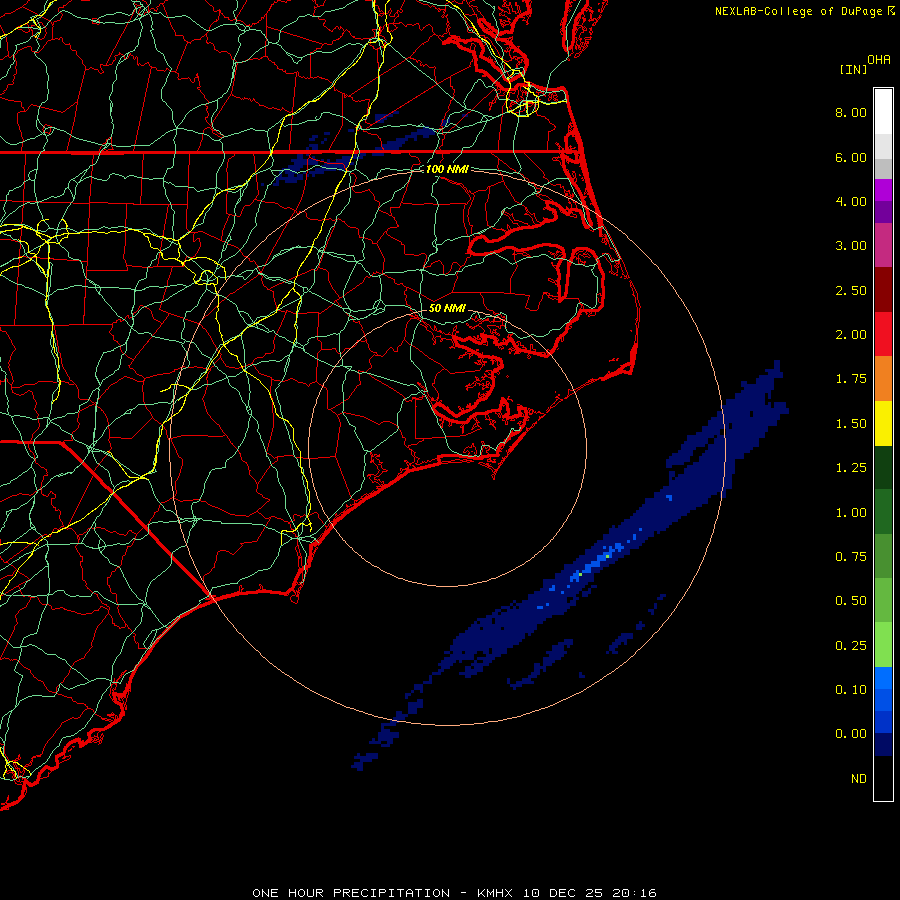Click the black ND swatch in legend
The width and height of the screenshot is (900, 900).
[x=883, y=778]
